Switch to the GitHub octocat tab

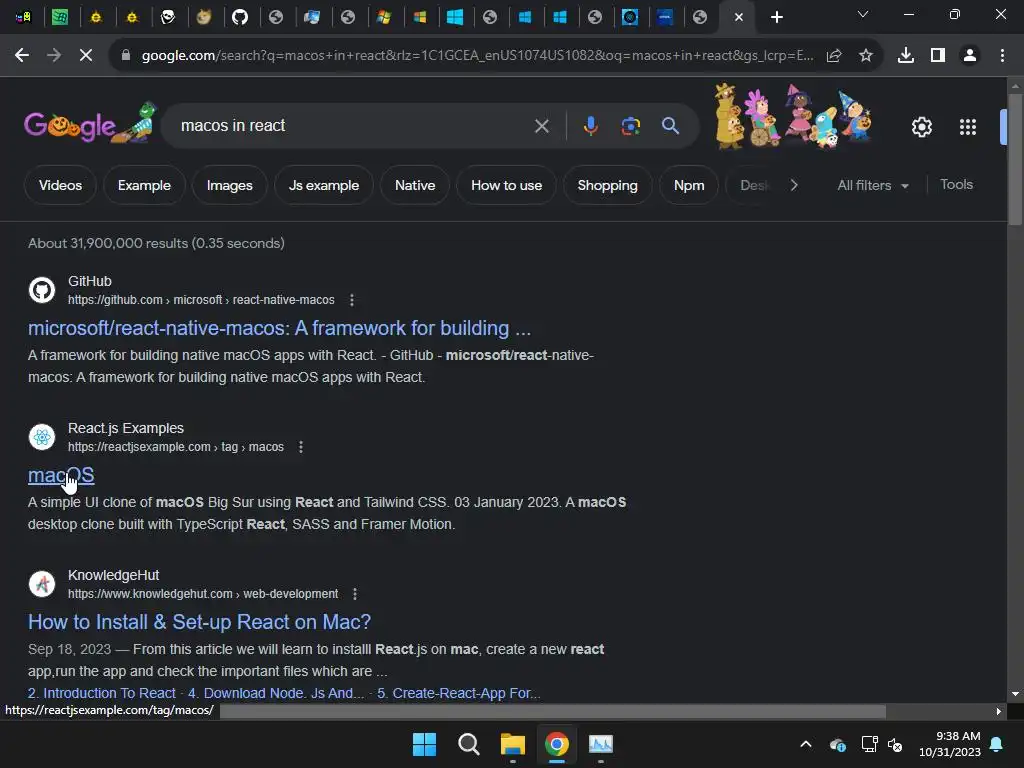point(240,17)
